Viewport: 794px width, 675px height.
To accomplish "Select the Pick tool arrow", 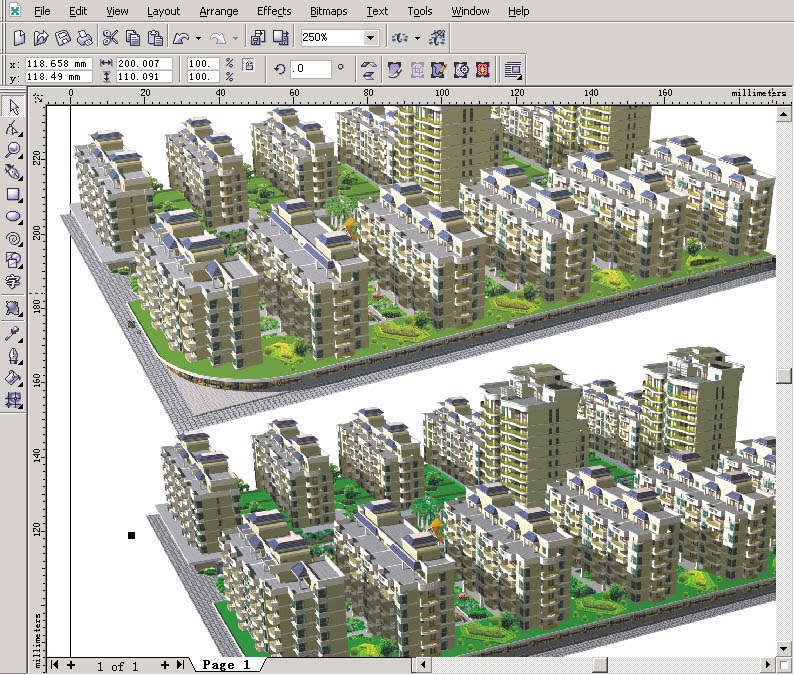I will 14,107.
